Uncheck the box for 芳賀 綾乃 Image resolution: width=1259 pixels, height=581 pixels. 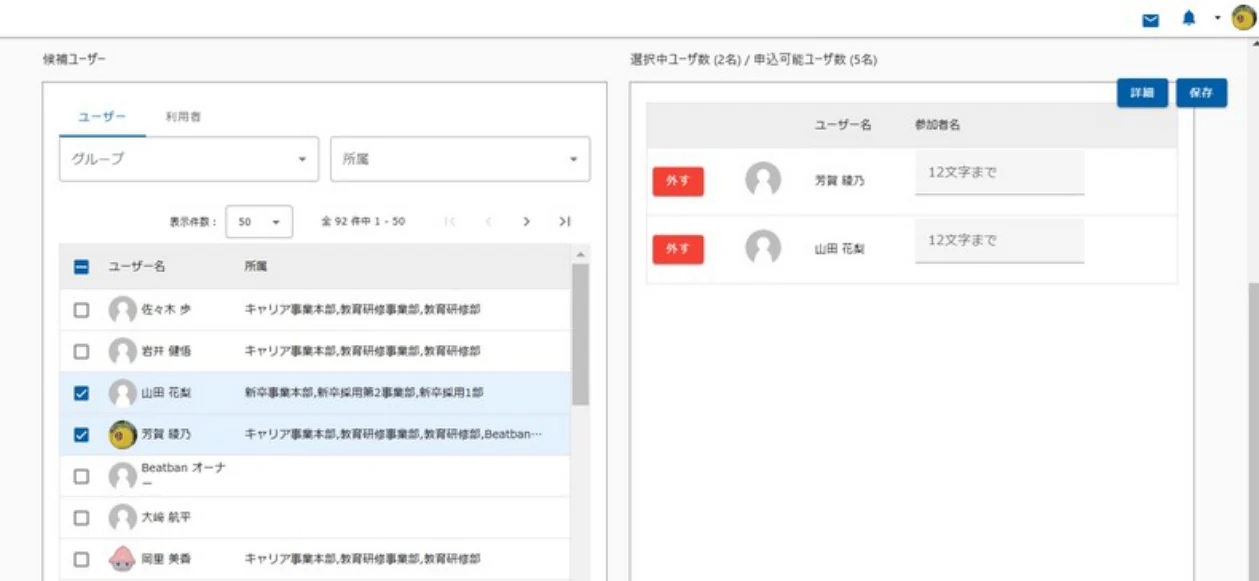tap(82, 435)
